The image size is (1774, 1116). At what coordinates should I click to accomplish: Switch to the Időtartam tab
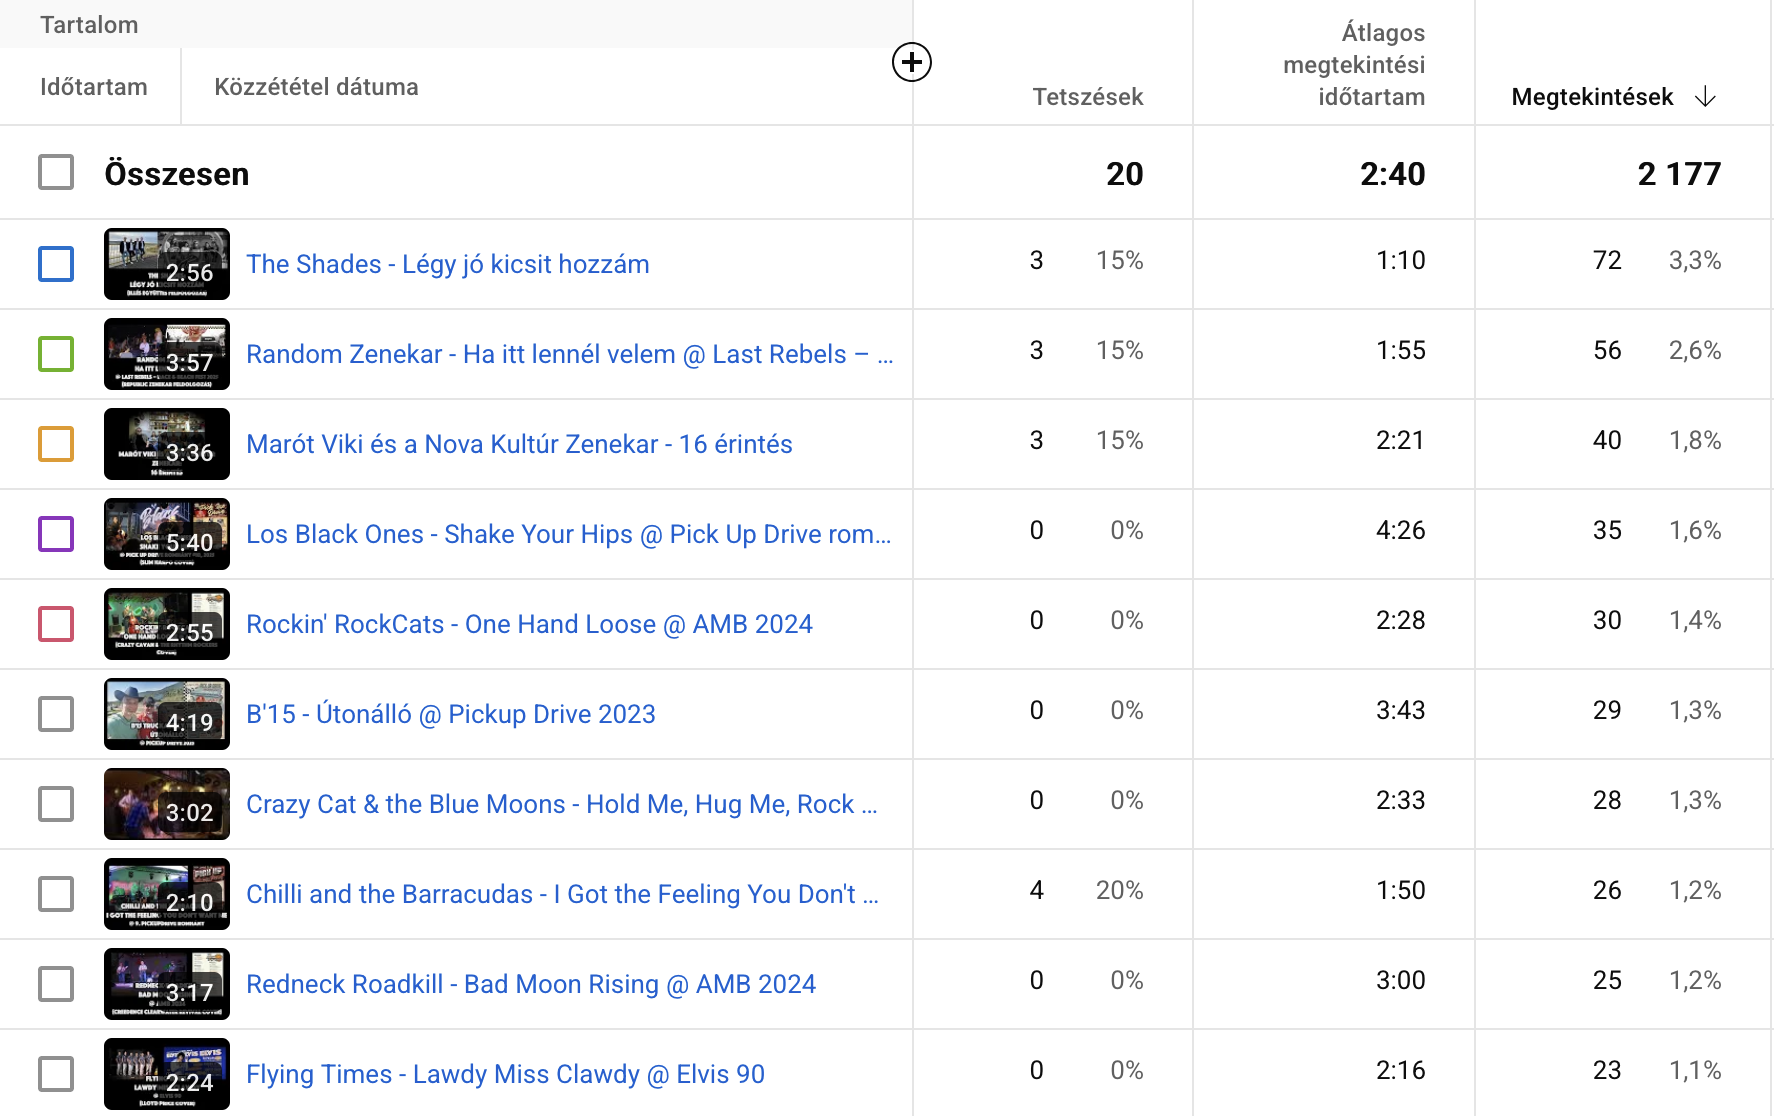(x=93, y=87)
